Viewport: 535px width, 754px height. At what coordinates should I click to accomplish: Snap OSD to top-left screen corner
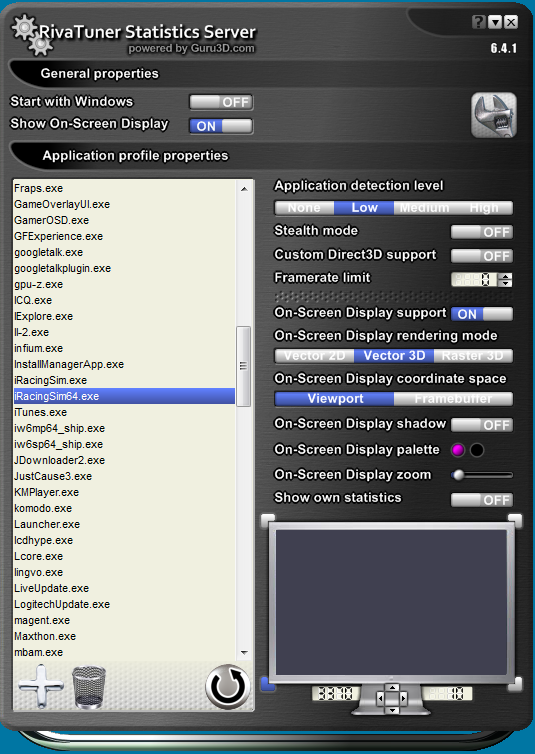pyautogui.click(x=268, y=520)
